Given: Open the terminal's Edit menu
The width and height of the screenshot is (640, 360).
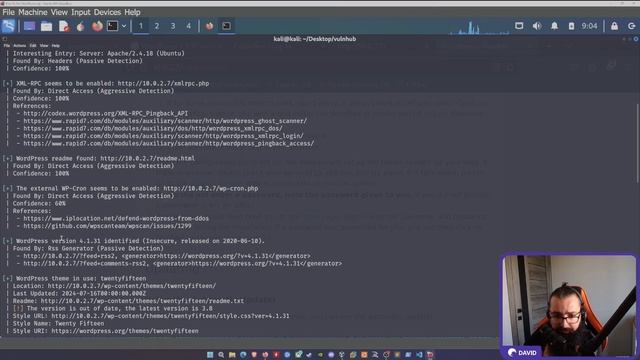Looking at the screenshot, I should coord(33,46).
